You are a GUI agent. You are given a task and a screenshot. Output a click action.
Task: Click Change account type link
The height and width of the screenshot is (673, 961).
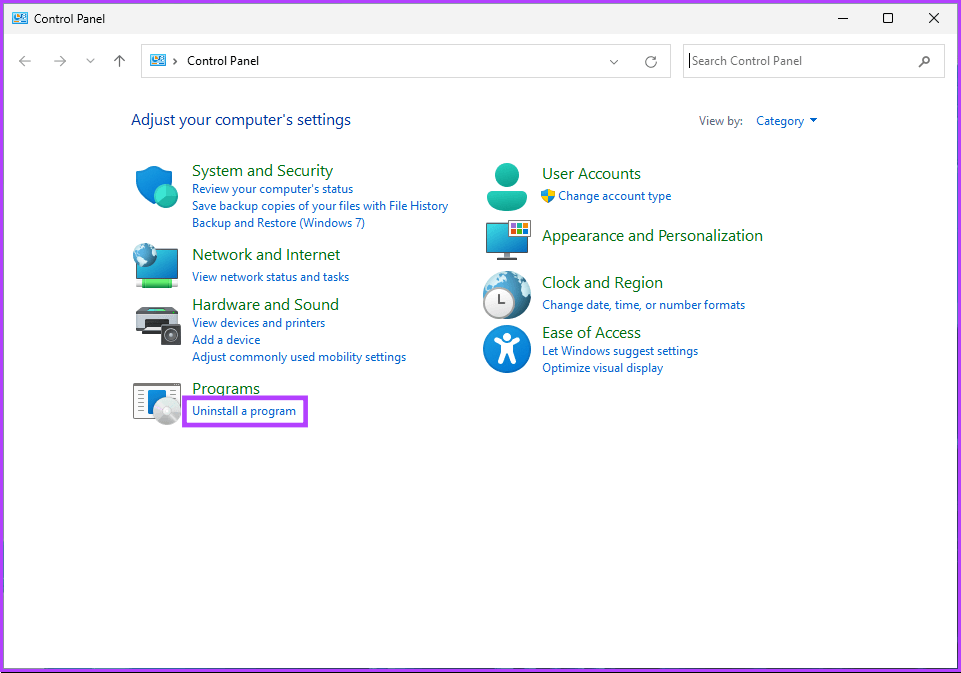[615, 196]
